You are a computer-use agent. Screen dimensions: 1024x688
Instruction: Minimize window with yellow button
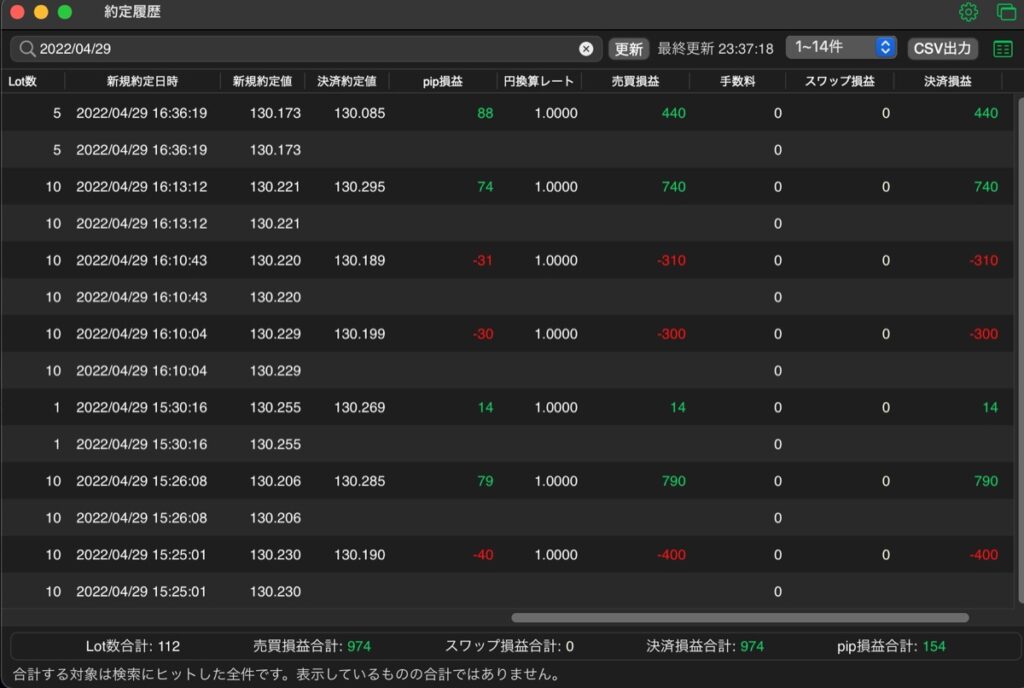pyautogui.click(x=41, y=12)
